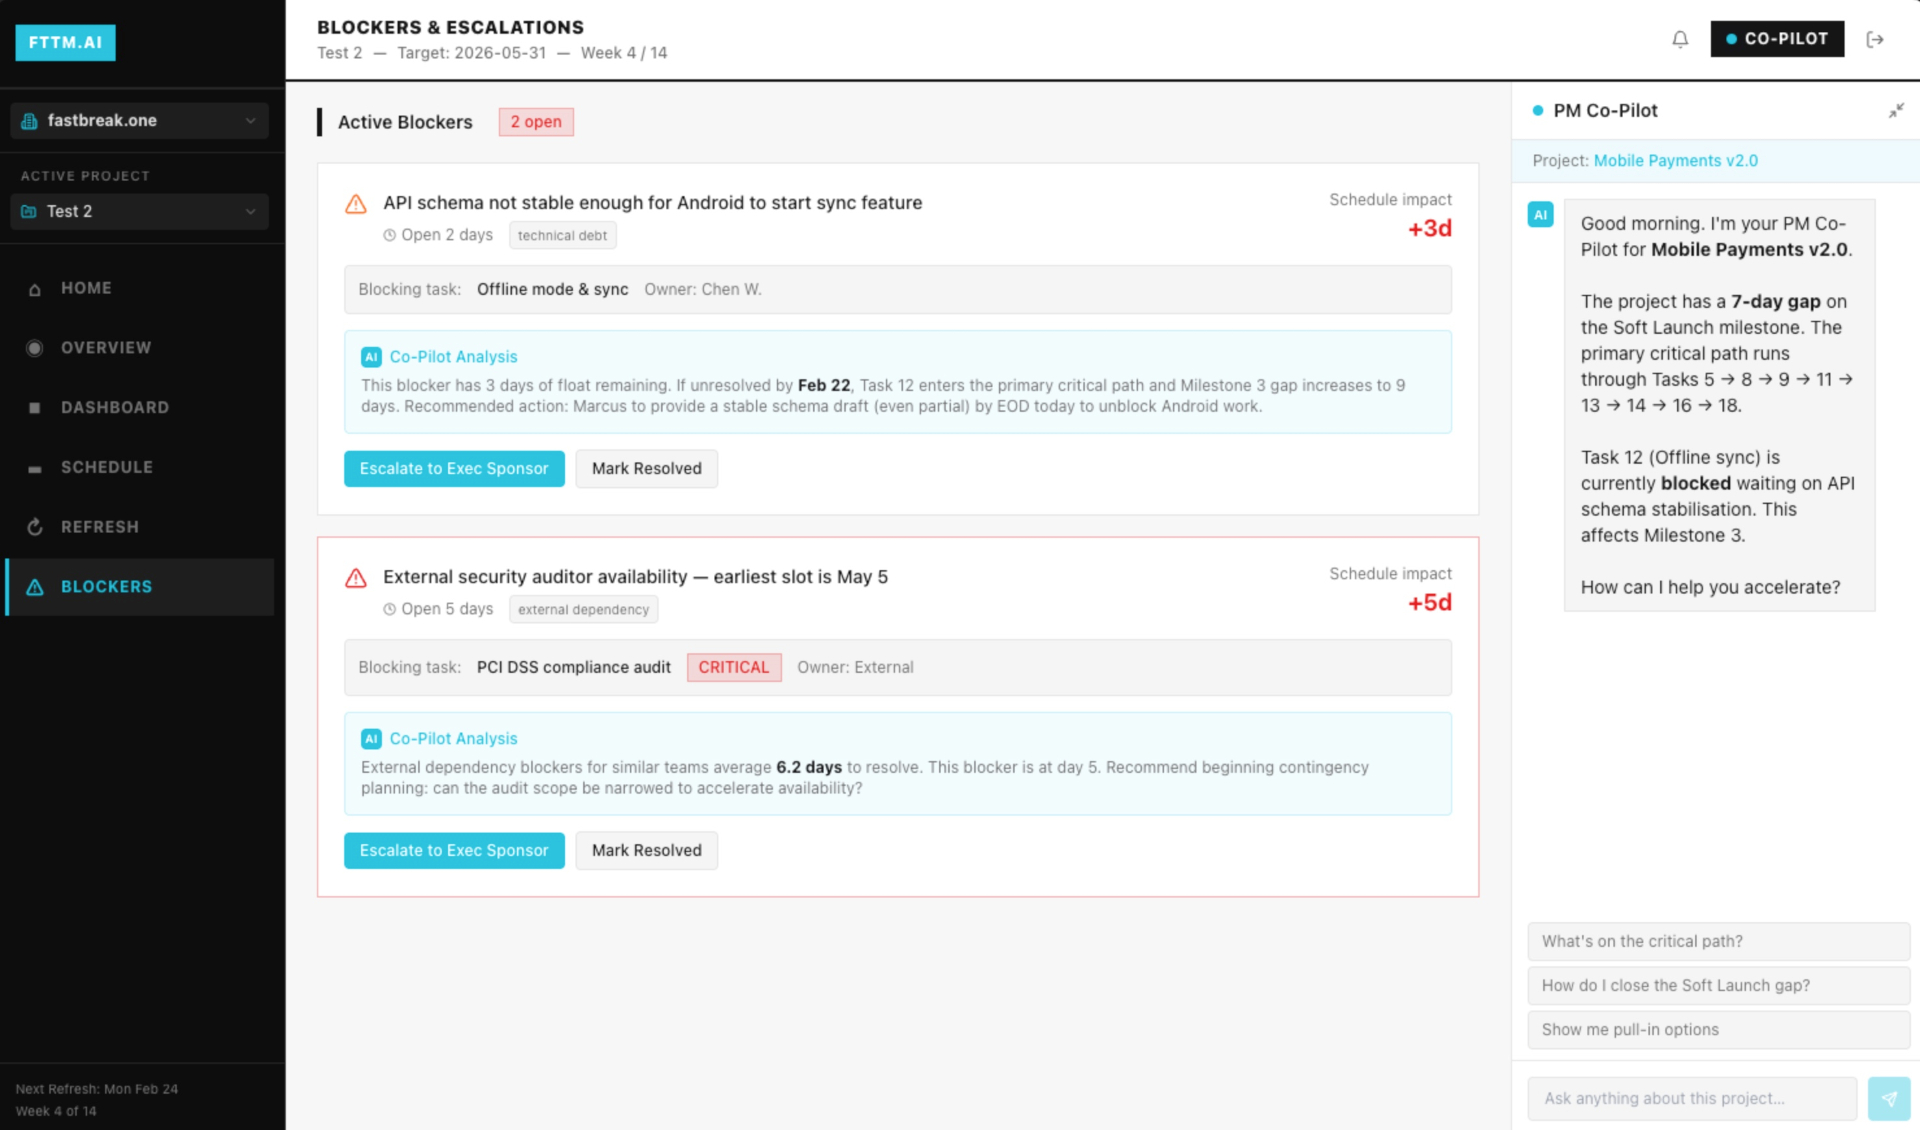Viewport: 1920px width, 1130px height.
Task: Collapse the PM Co-Pilot panel
Action: click(1896, 110)
